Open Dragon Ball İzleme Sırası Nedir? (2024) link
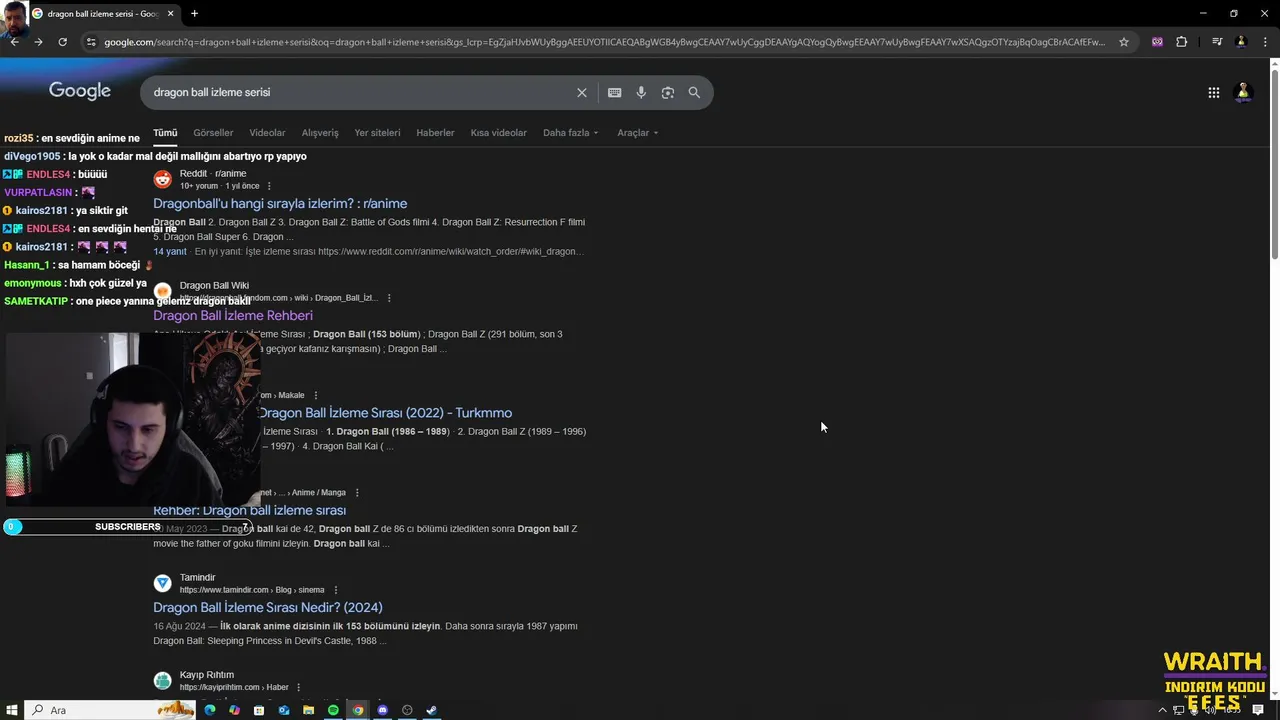The width and height of the screenshot is (1280, 720). 268,607
